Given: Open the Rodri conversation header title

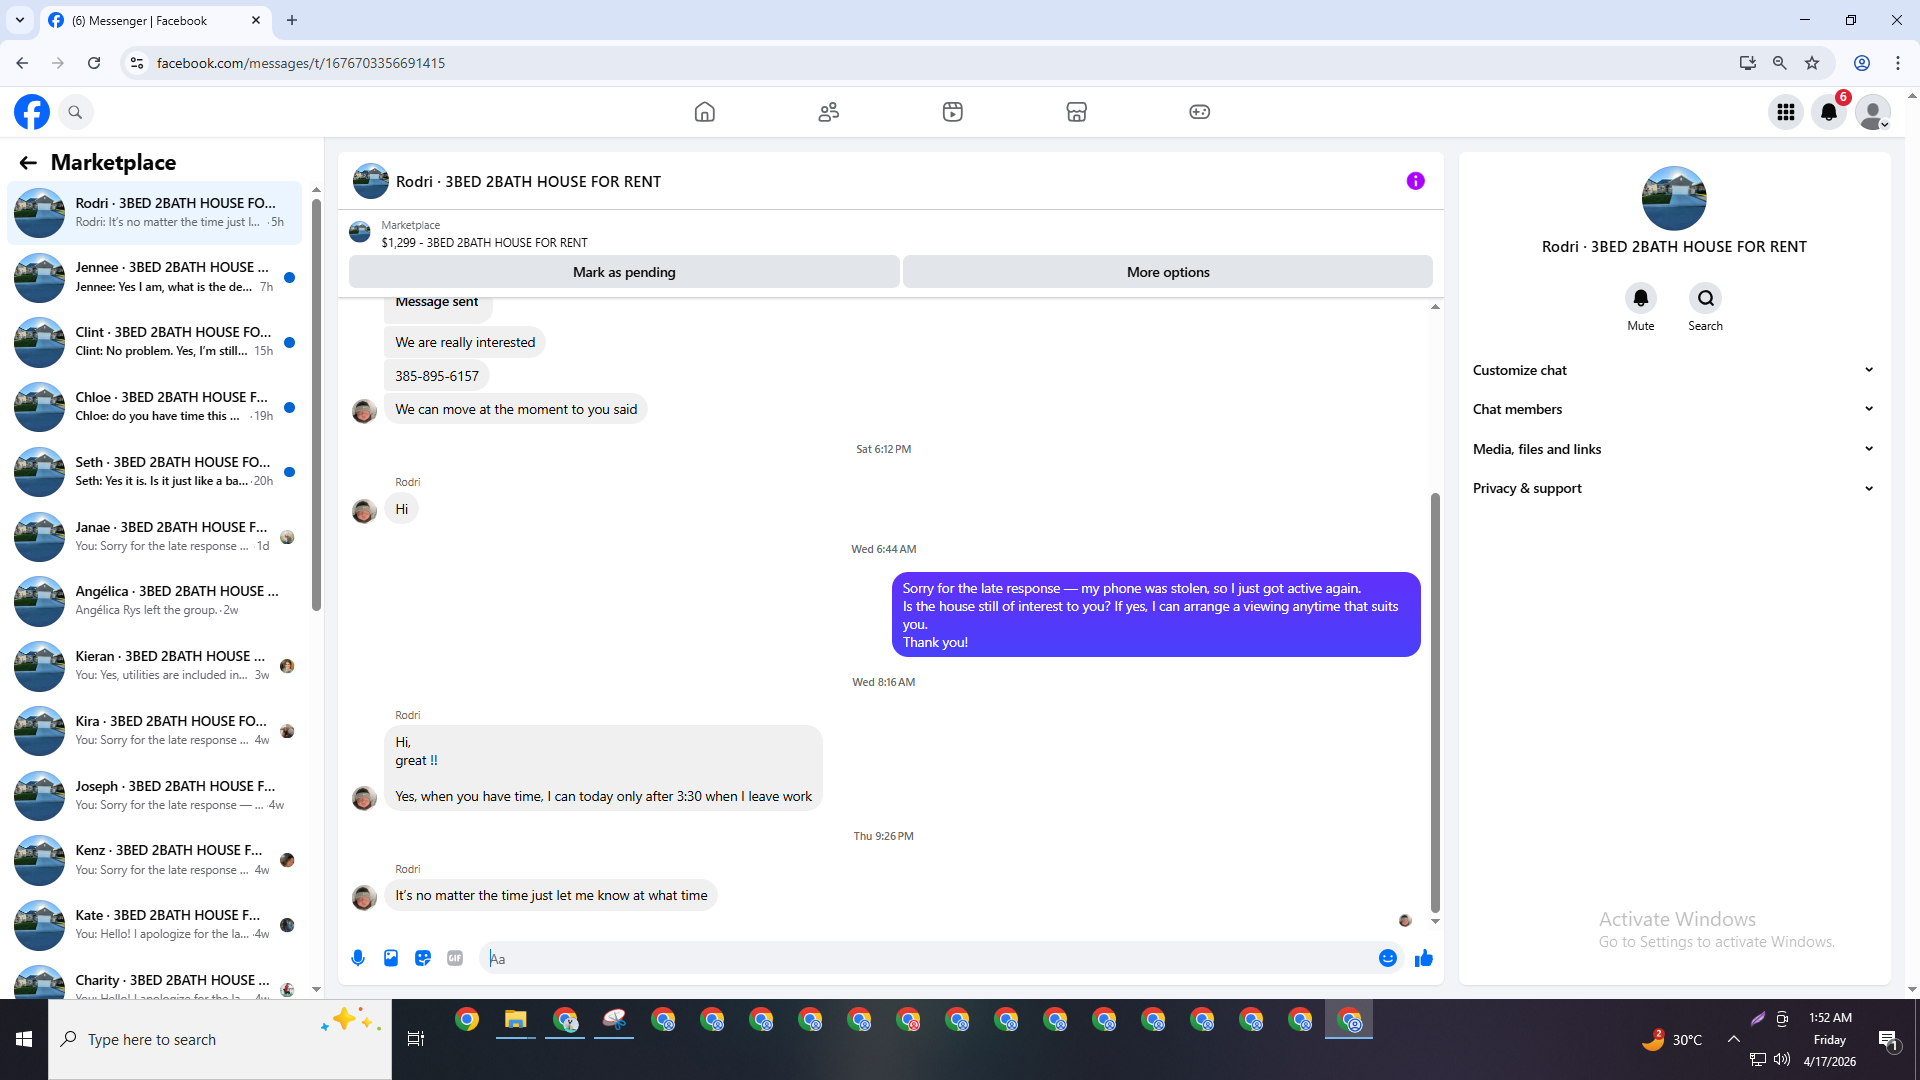Looking at the screenshot, I should coord(528,182).
